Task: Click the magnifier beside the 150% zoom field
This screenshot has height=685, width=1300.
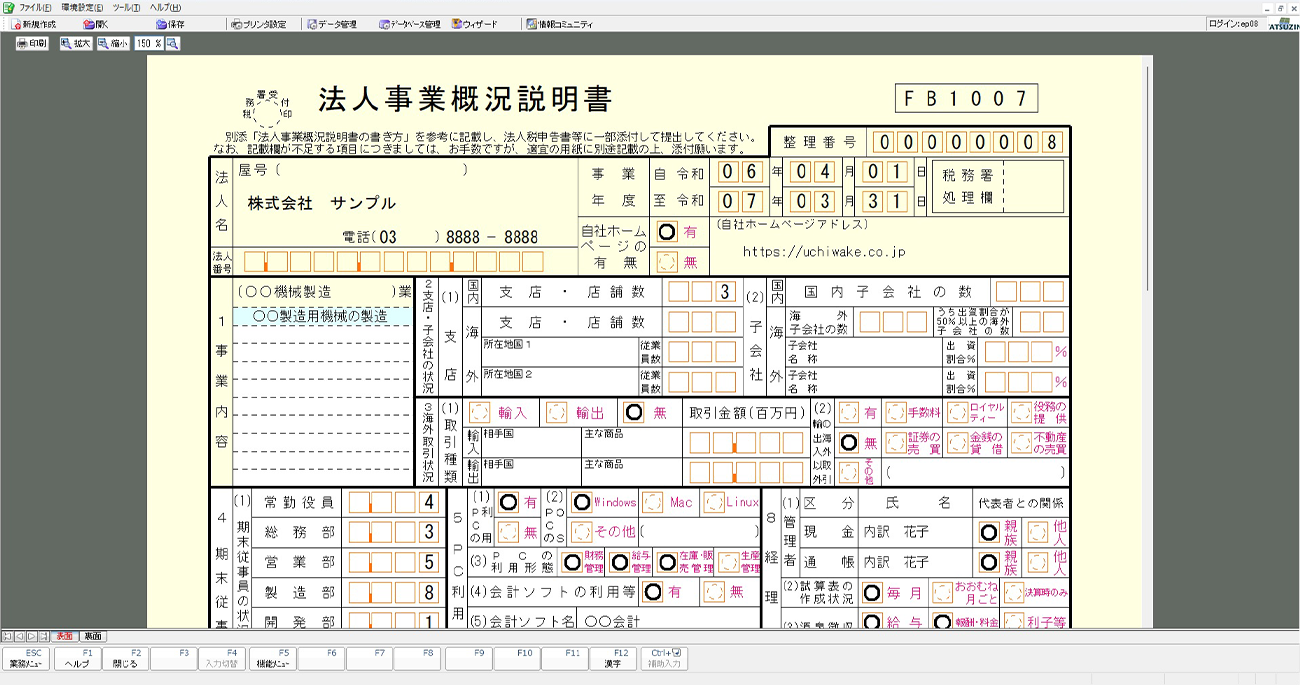Action: click(172, 44)
